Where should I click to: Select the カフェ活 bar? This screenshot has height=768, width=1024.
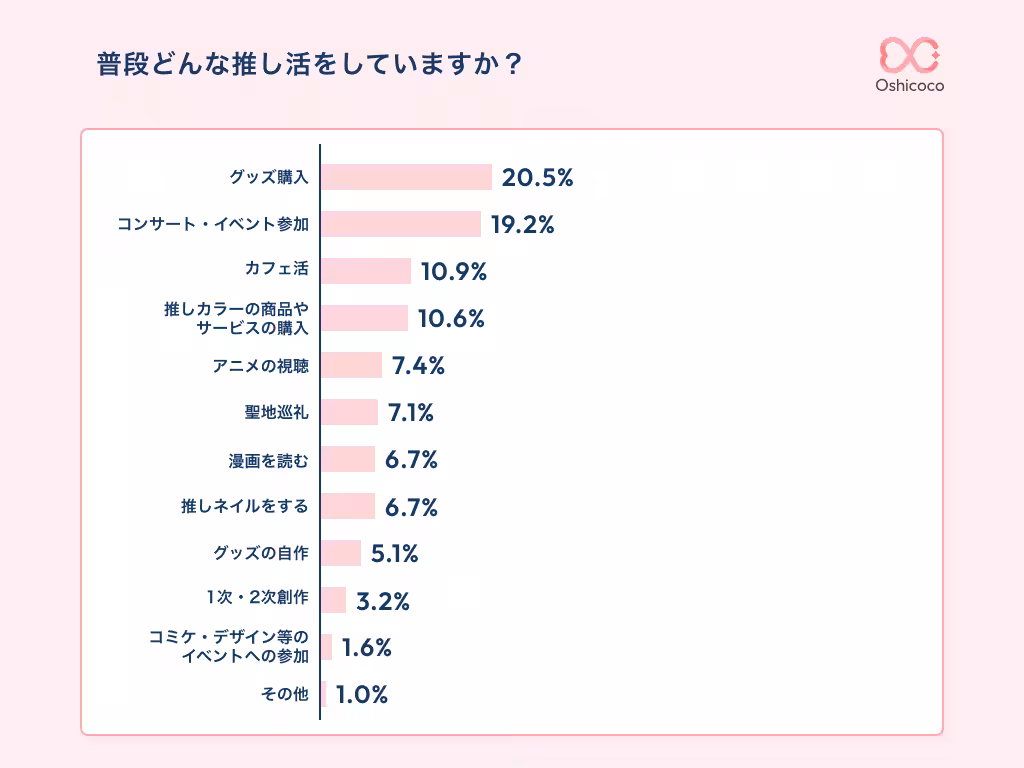tap(366, 271)
